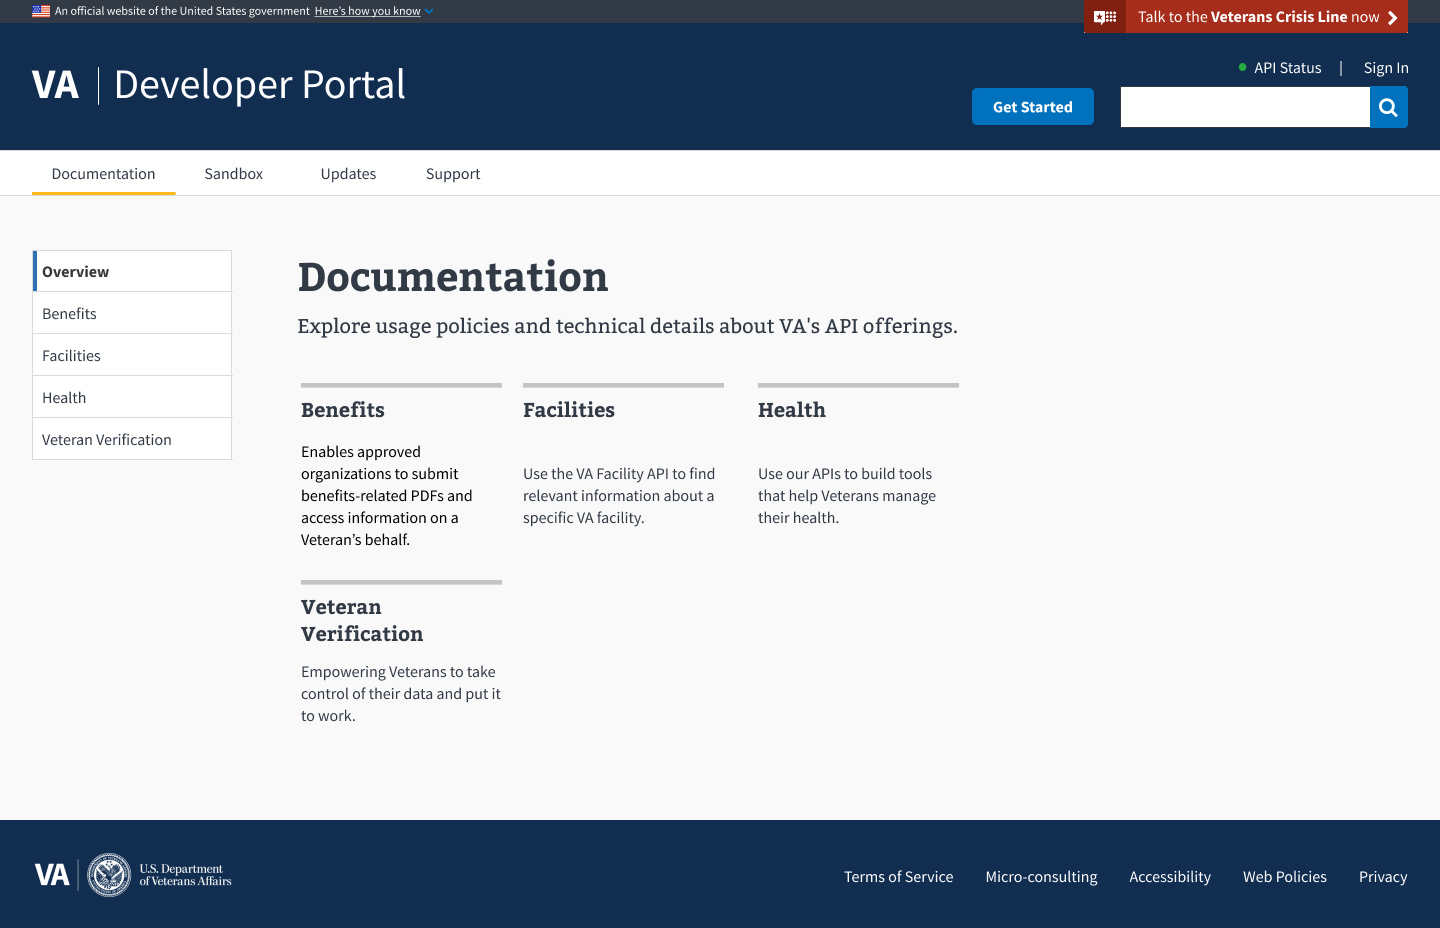The image size is (1440, 928).
Task: Click the Get Started button
Action: point(1033,107)
